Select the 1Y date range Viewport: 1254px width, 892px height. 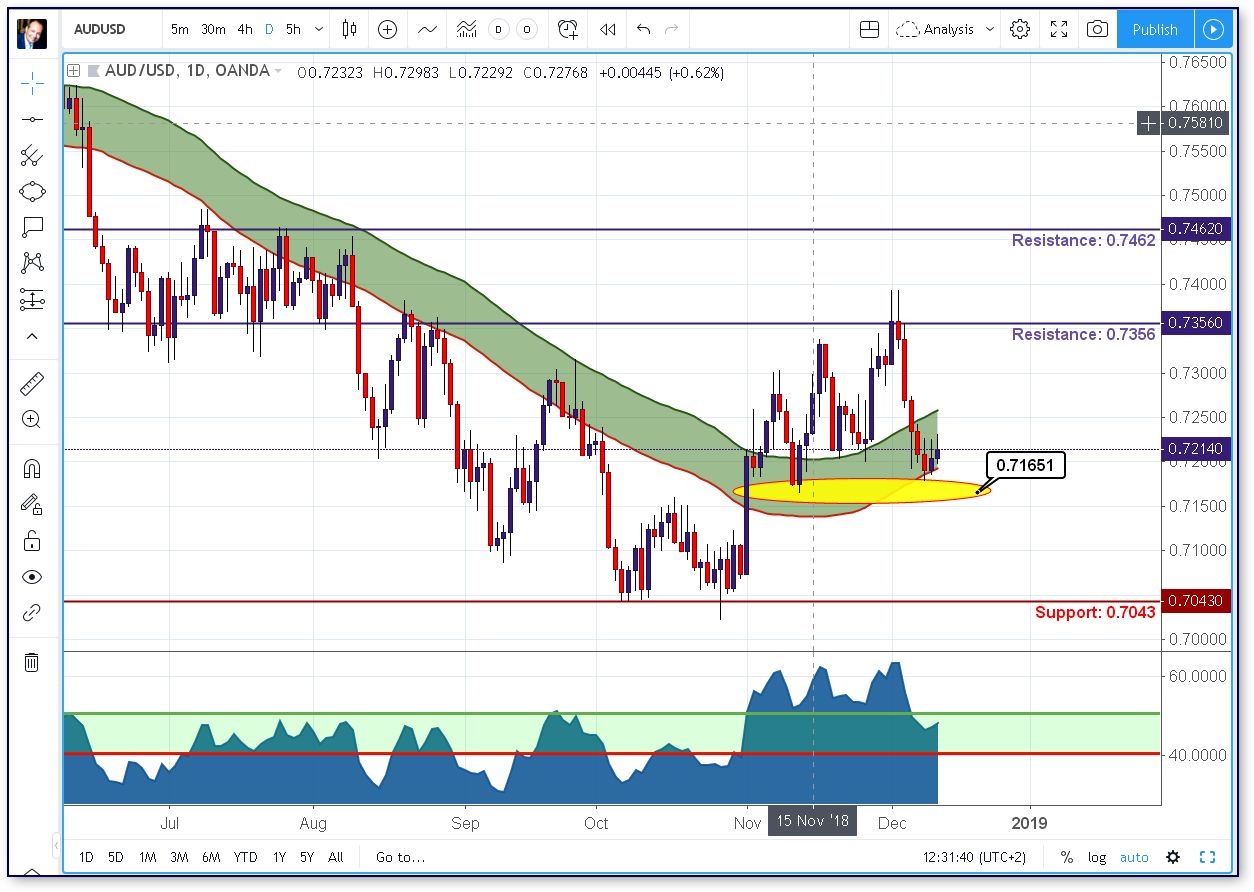coord(279,857)
